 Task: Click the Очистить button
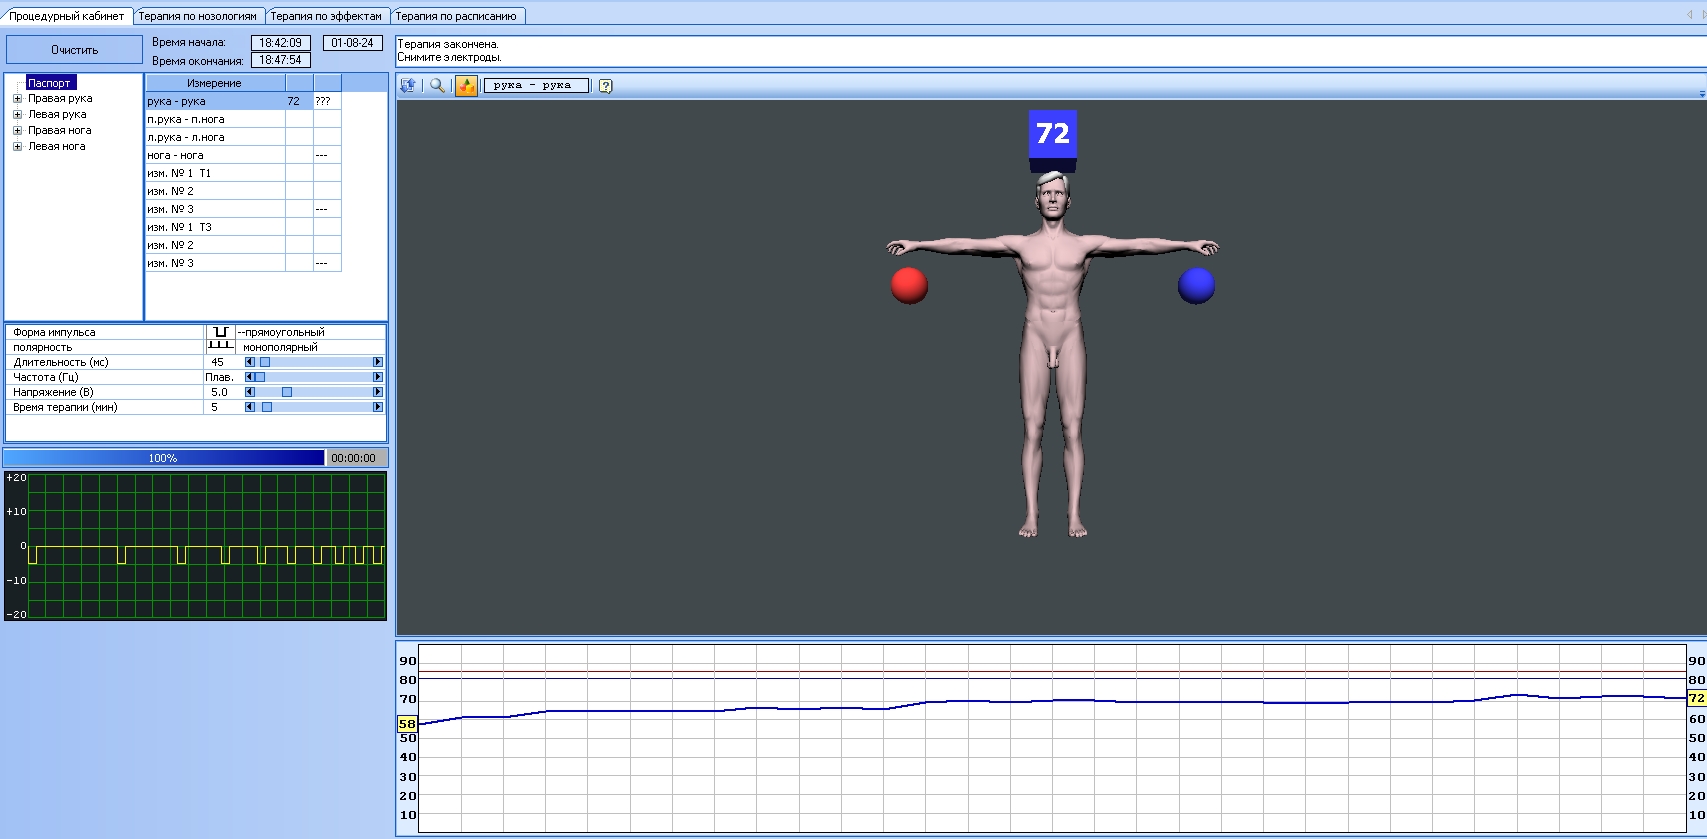[75, 50]
